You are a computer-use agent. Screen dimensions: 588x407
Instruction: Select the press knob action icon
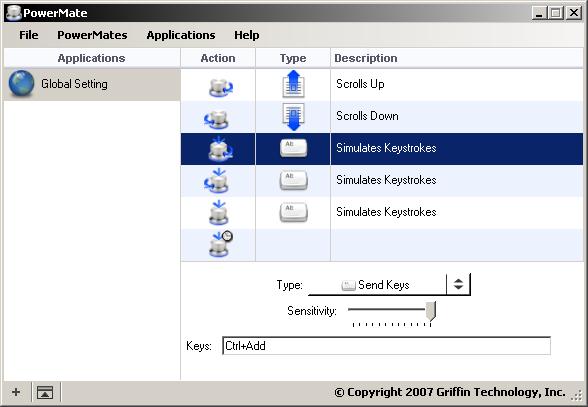[219, 213]
